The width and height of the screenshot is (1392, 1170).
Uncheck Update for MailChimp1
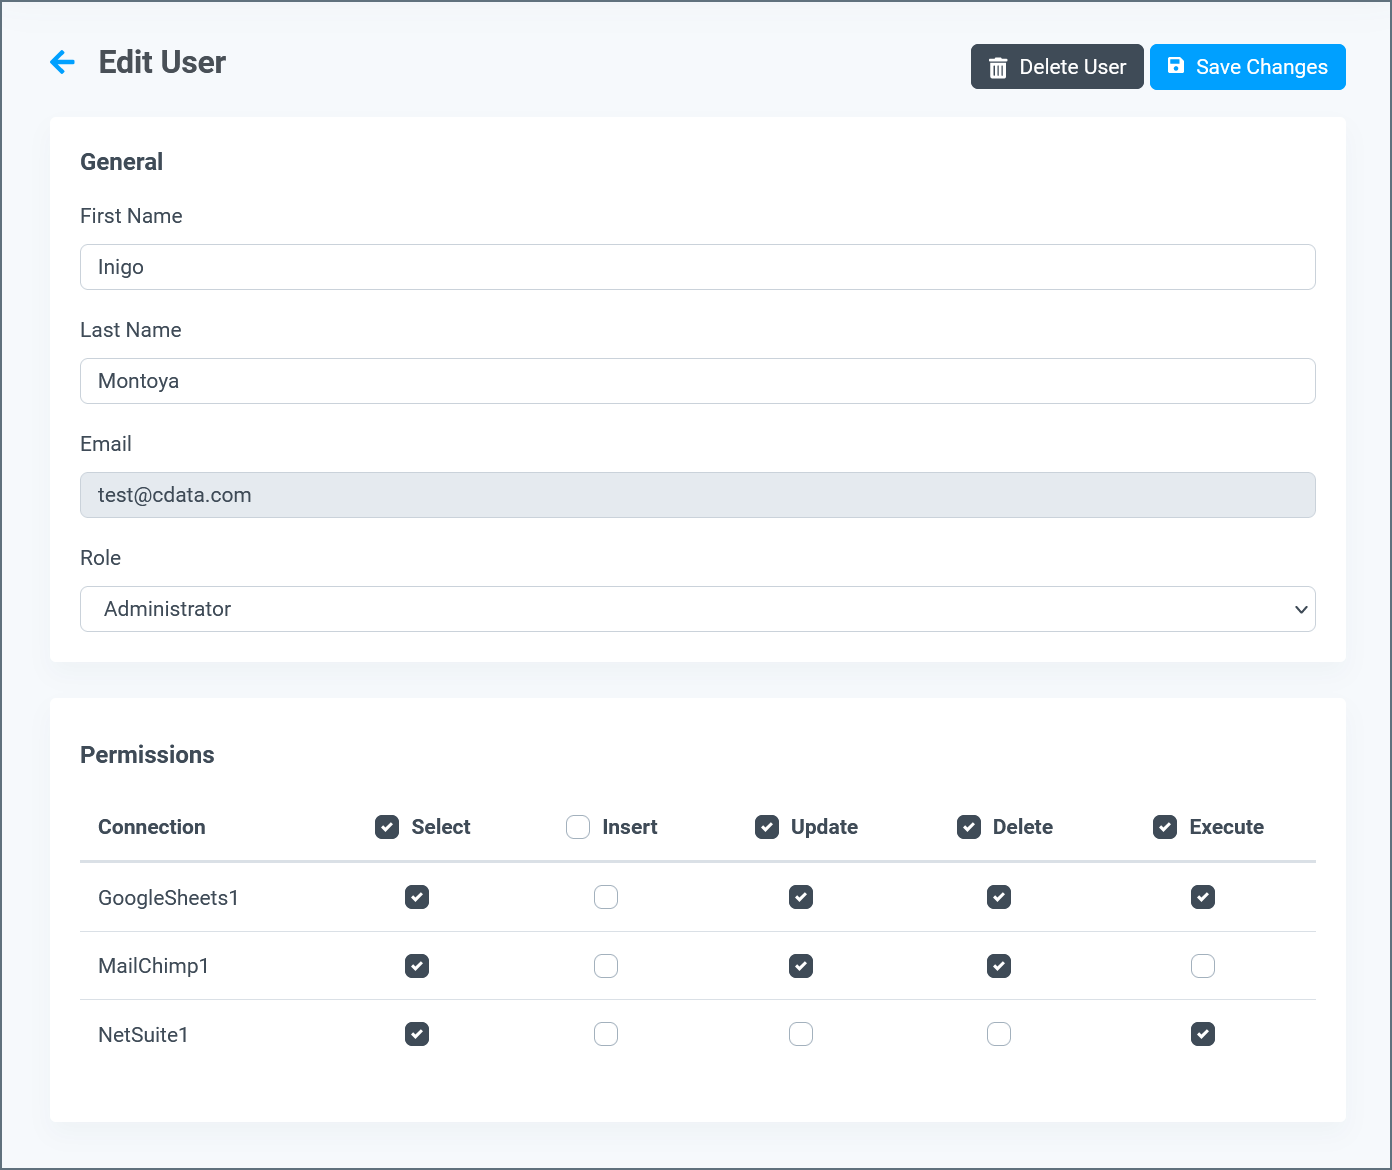(801, 966)
